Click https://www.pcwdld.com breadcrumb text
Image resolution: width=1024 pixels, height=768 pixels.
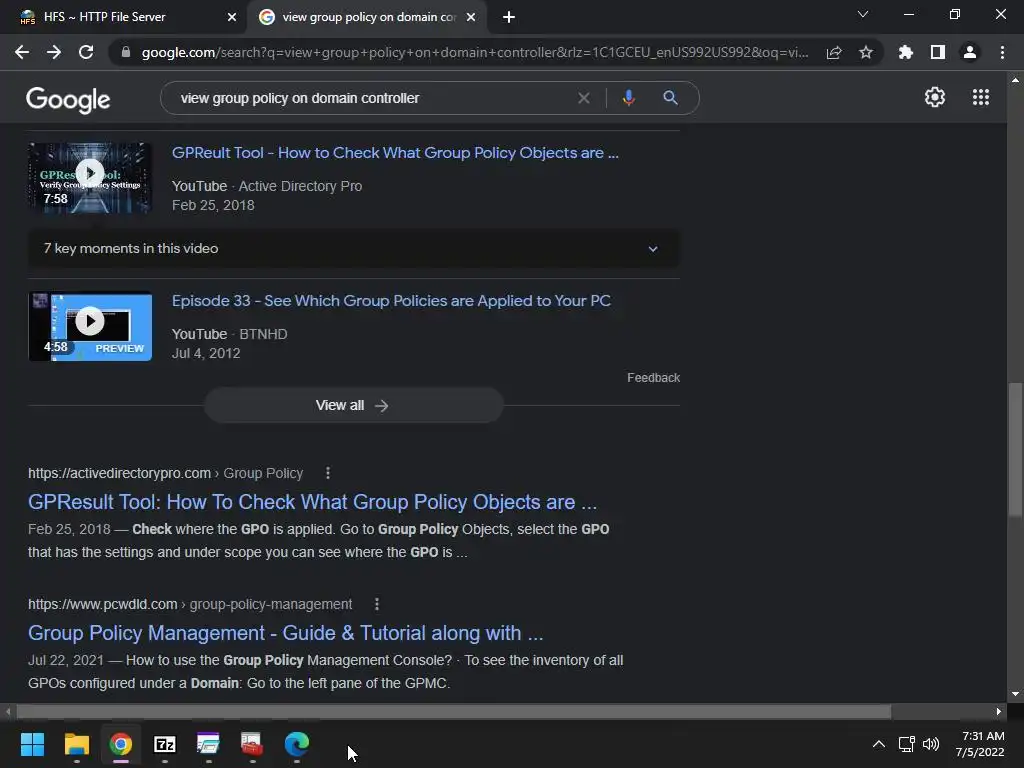(x=103, y=604)
